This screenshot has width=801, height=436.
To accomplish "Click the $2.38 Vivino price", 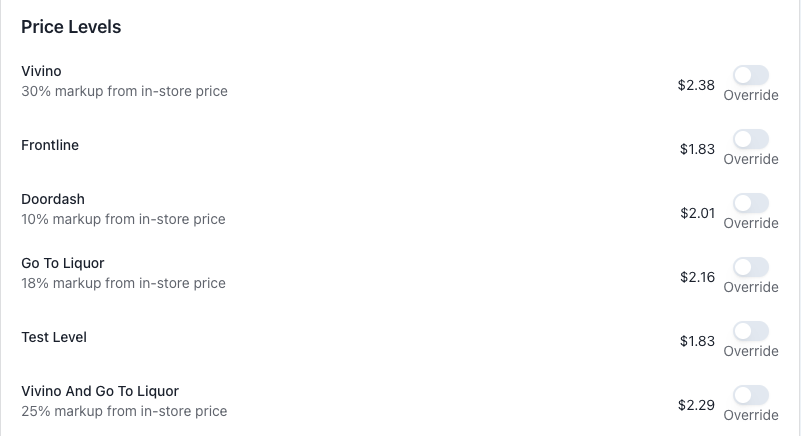I will pos(696,85).
